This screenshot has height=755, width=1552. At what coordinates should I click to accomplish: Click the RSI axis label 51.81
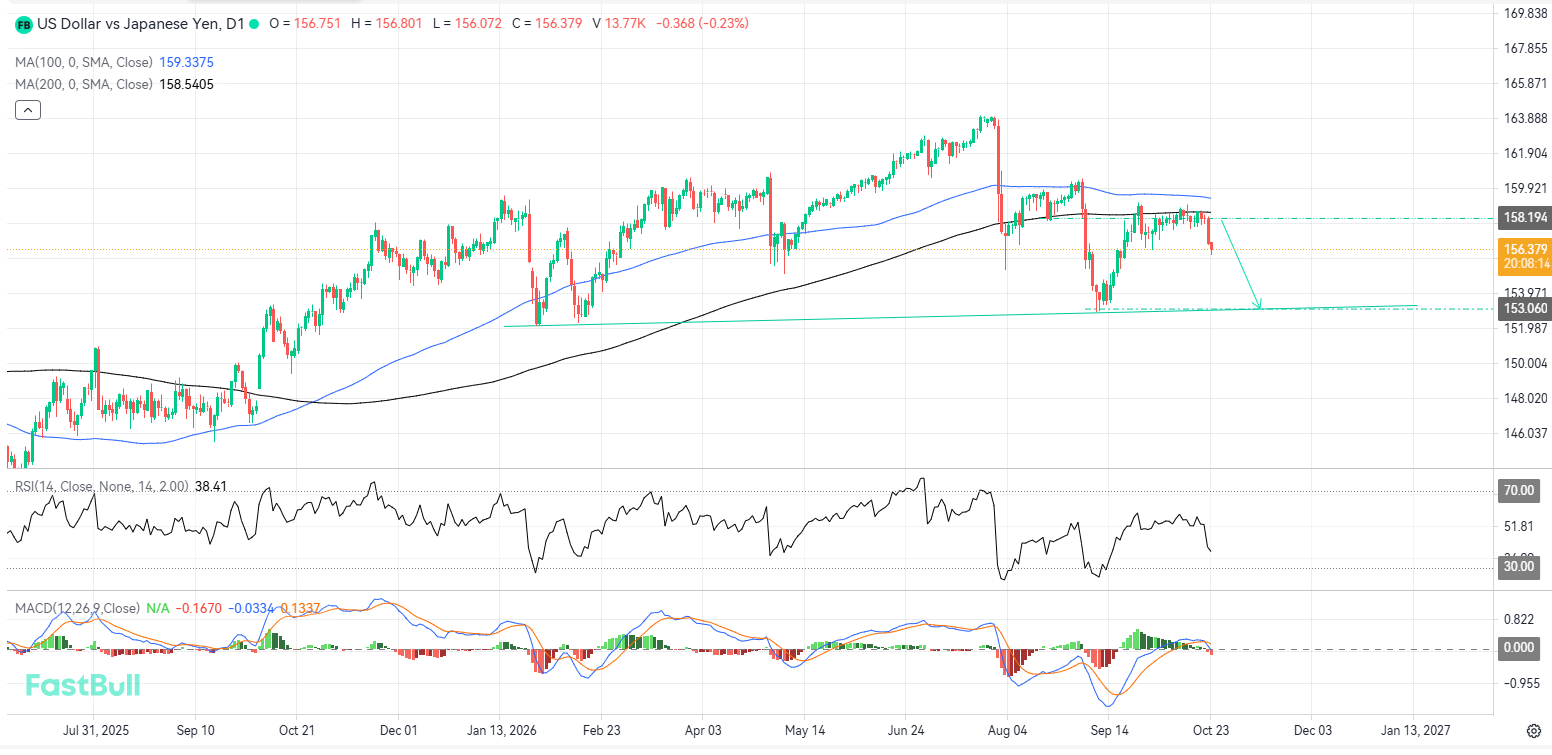click(x=1519, y=527)
